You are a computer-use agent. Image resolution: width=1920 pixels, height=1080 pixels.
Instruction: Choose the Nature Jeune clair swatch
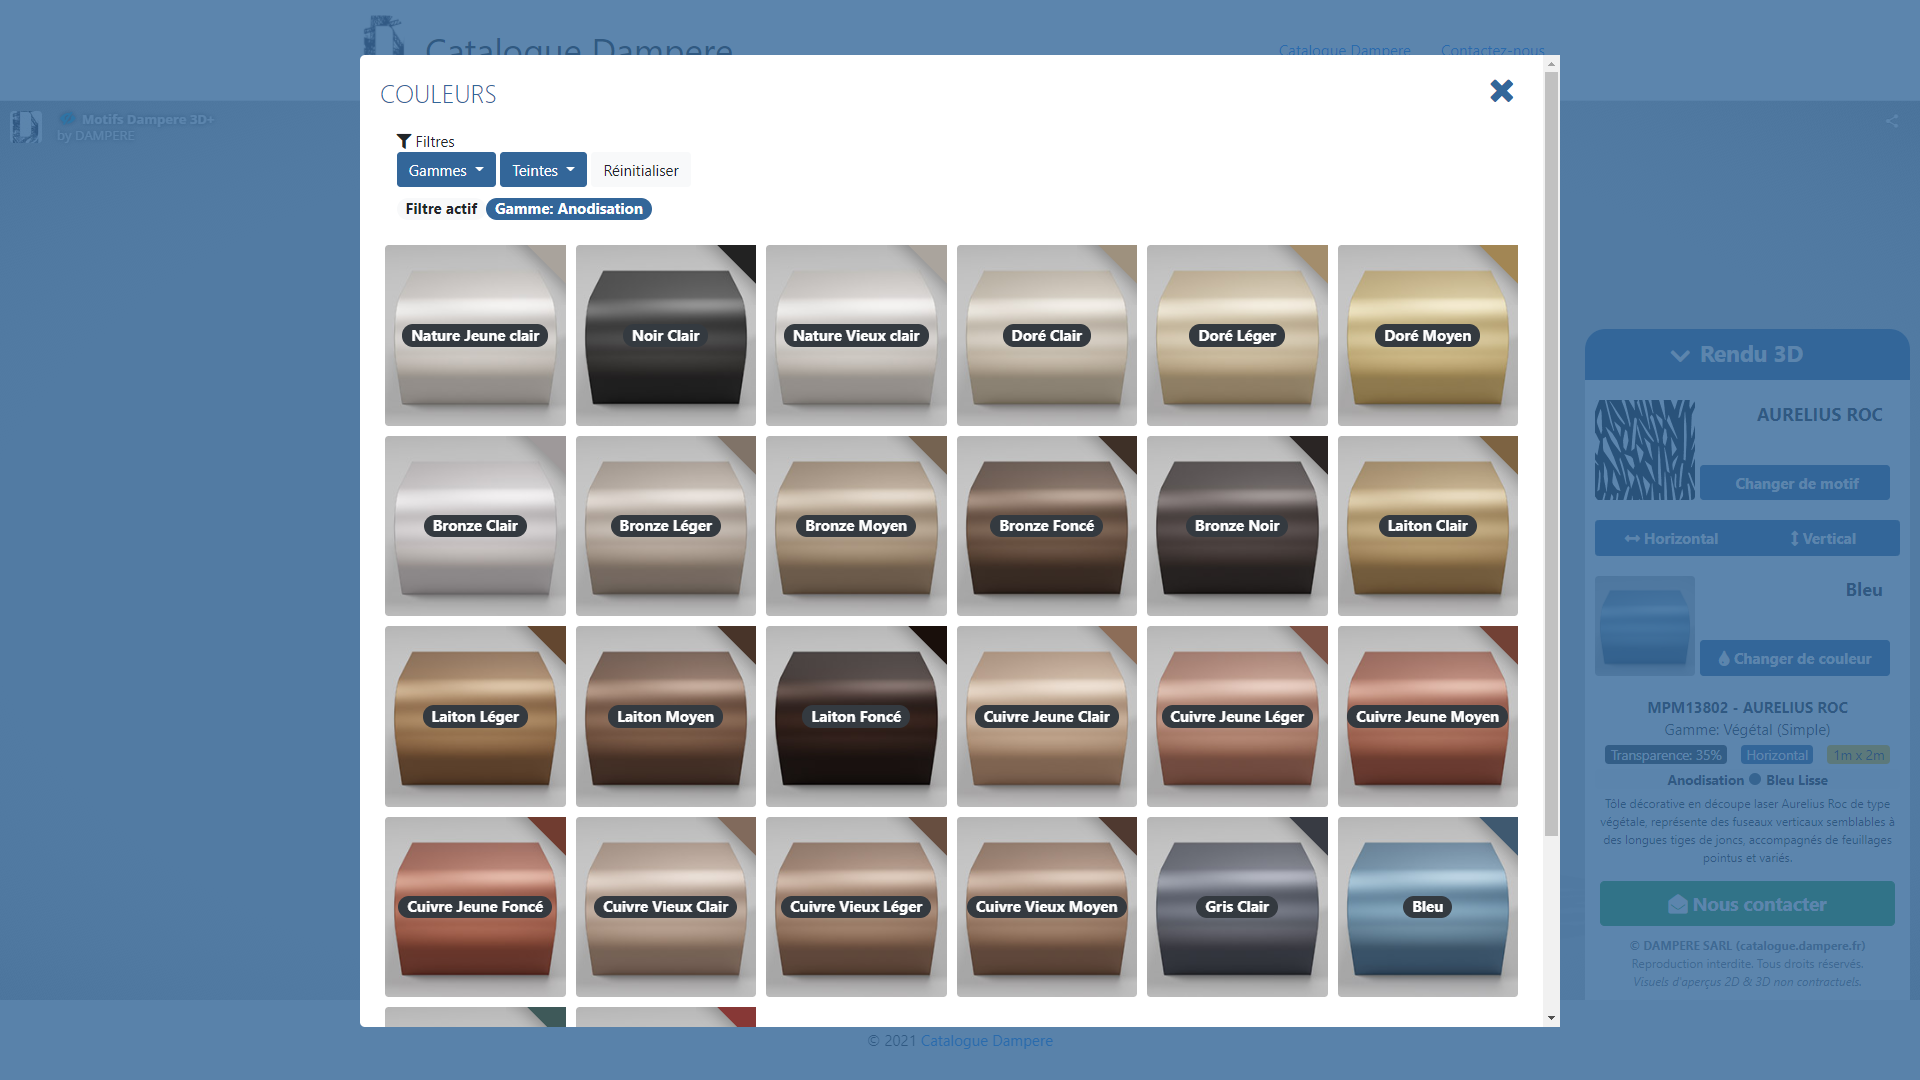tap(475, 335)
